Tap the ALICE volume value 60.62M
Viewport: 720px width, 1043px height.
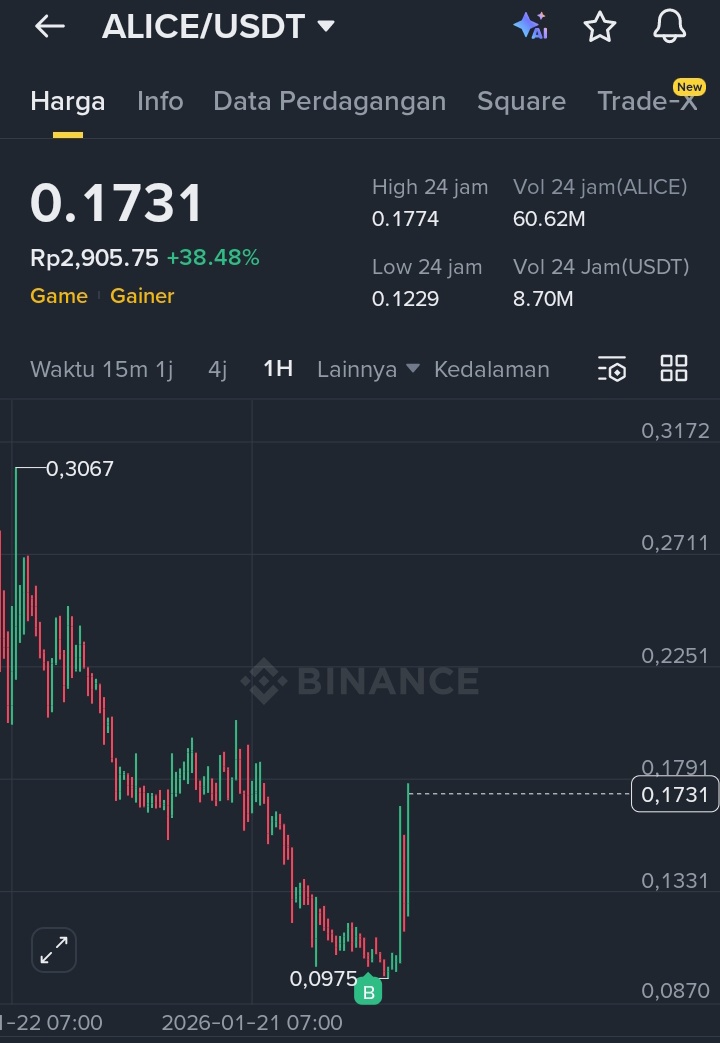[x=549, y=219]
